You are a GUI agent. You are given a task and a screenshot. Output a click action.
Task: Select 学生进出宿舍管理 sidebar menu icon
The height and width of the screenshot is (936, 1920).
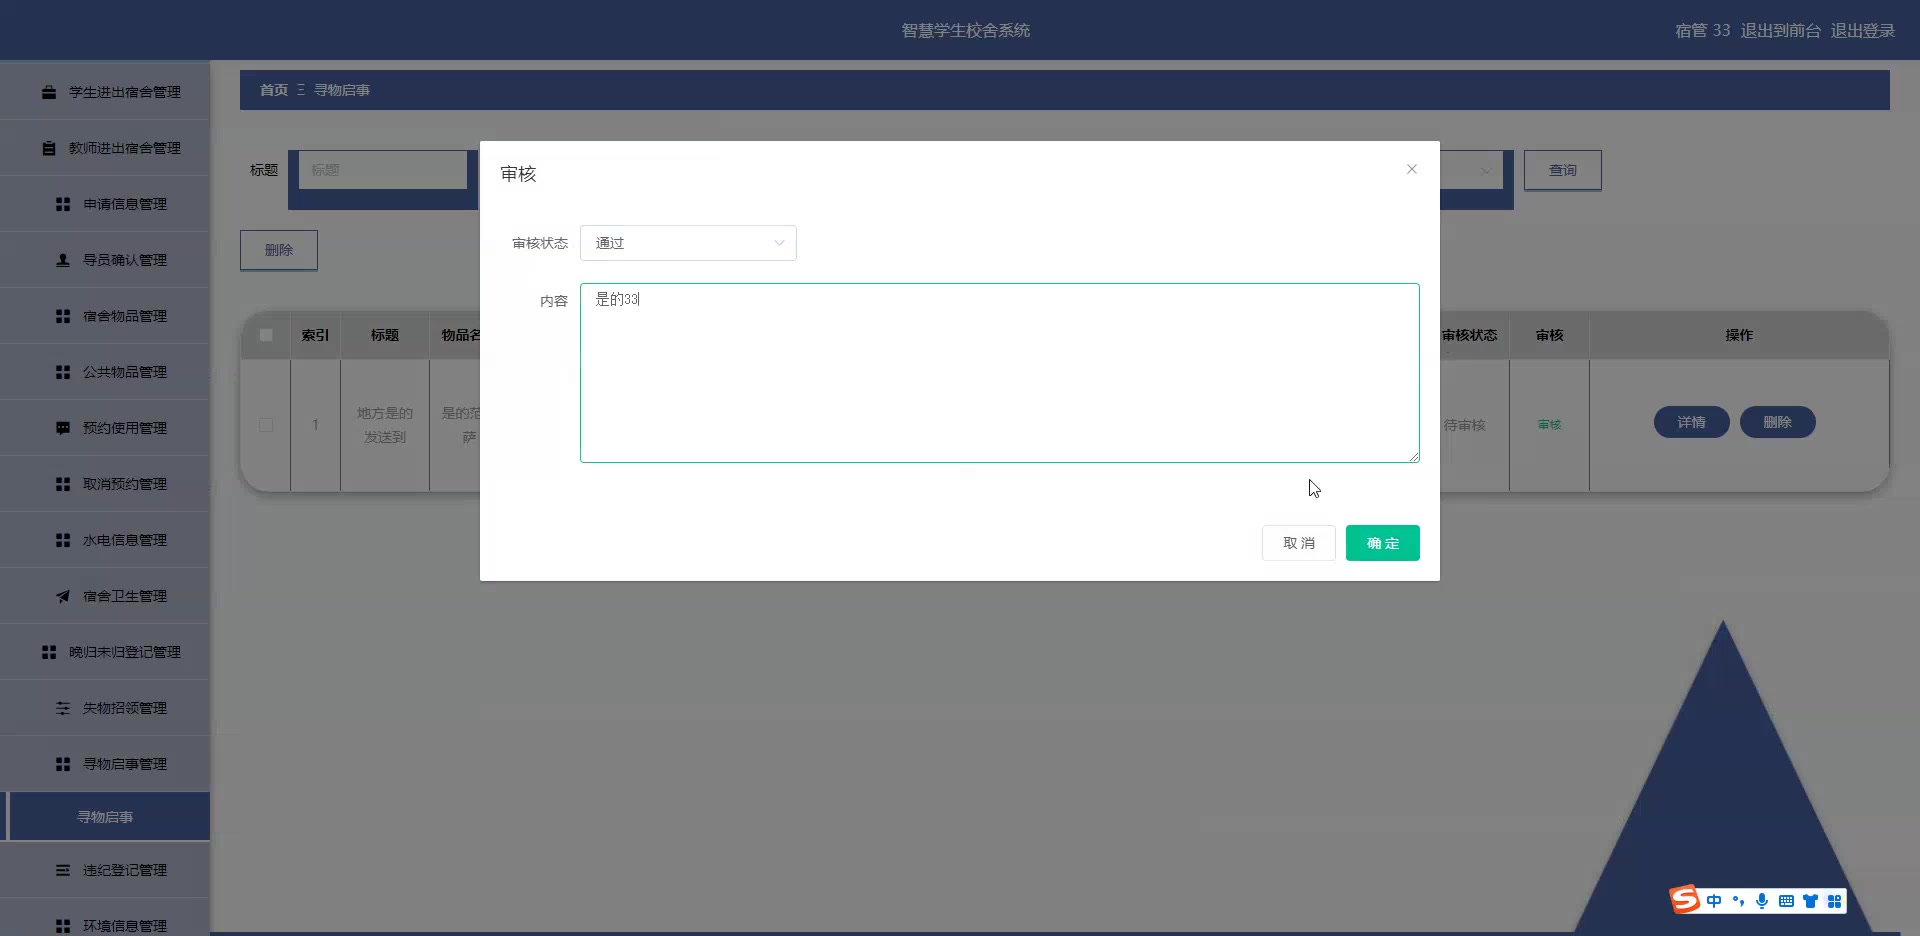(49, 91)
